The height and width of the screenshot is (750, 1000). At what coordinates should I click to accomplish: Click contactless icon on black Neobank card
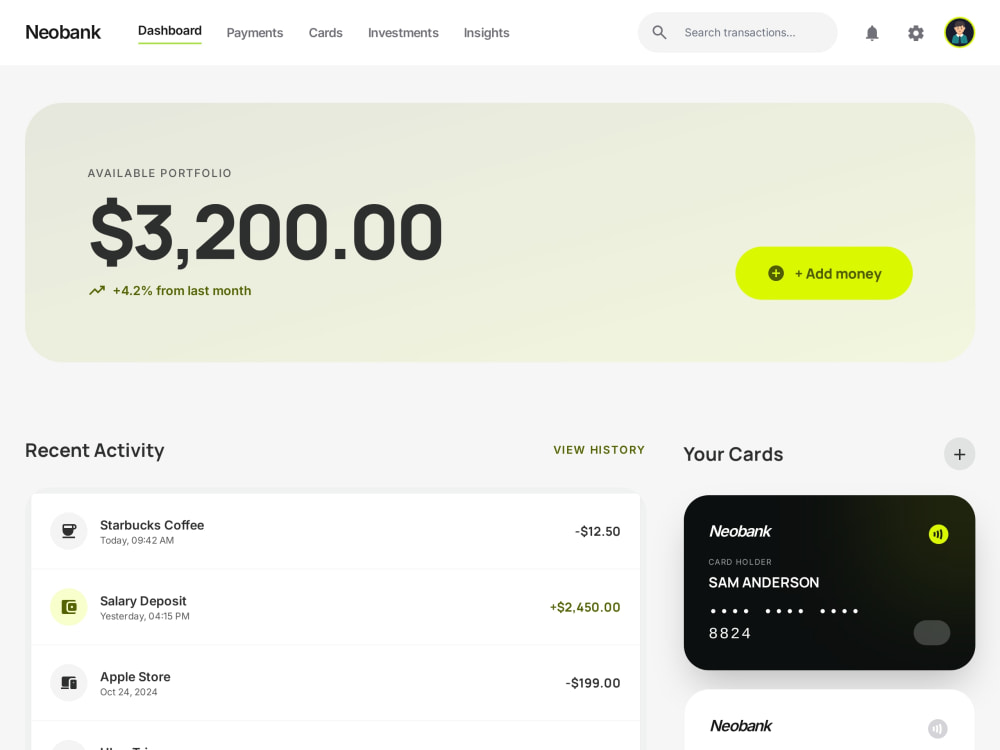(x=938, y=534)
